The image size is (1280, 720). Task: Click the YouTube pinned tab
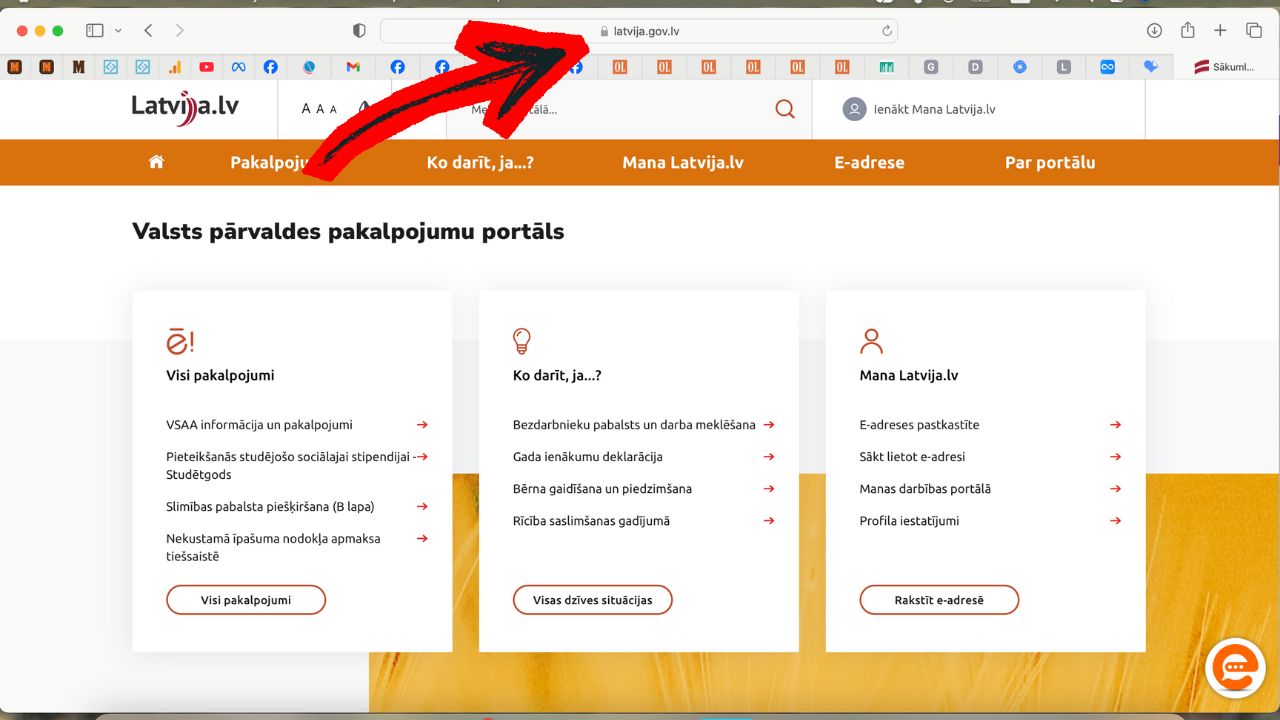(x=206, y=67)
